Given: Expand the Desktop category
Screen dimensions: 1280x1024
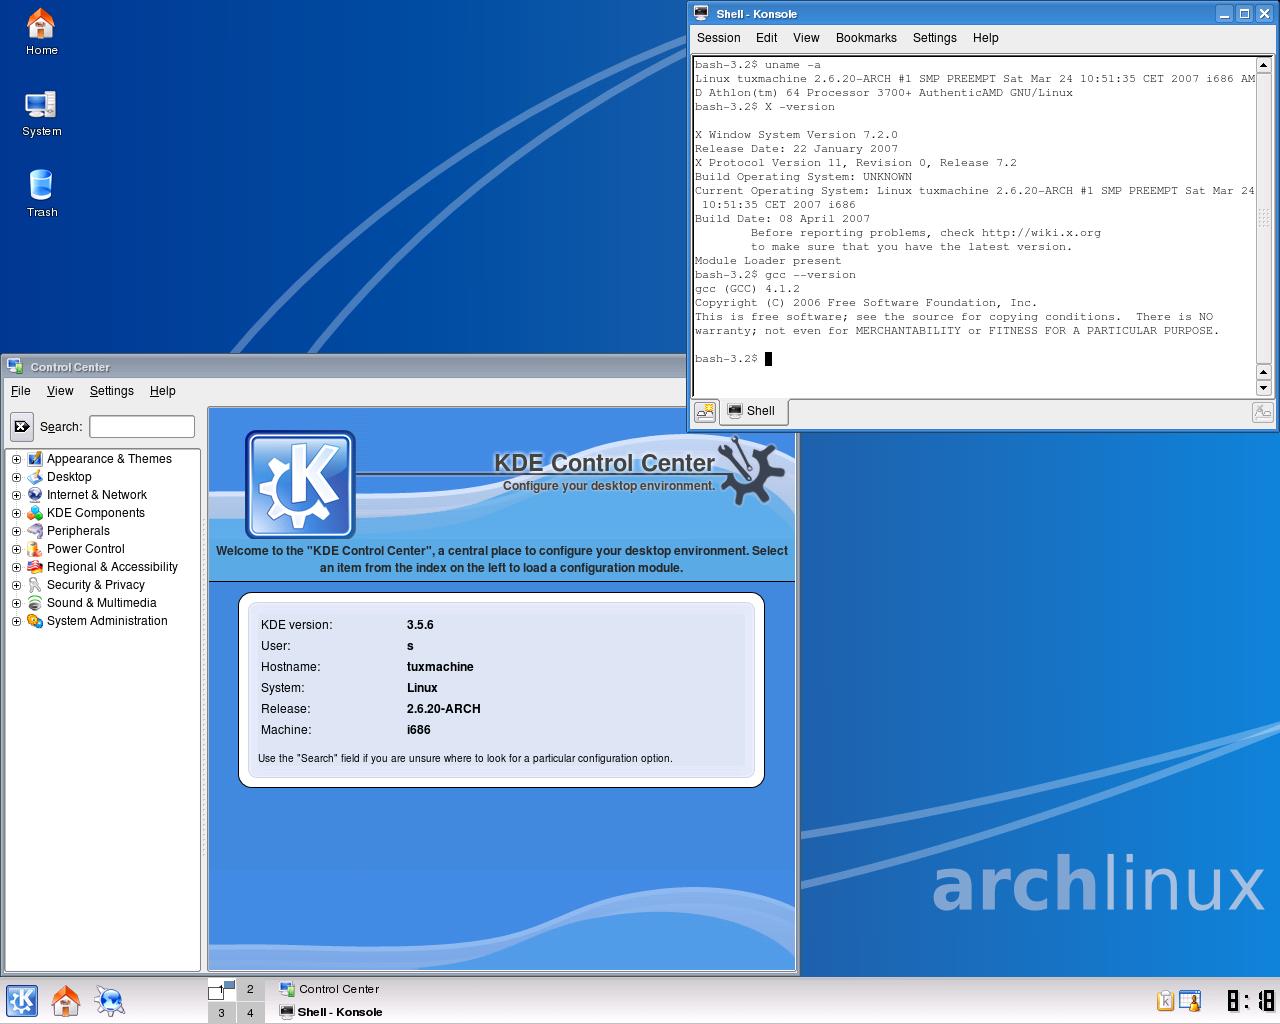Looking at the screenshot, I should pos(16,477).
